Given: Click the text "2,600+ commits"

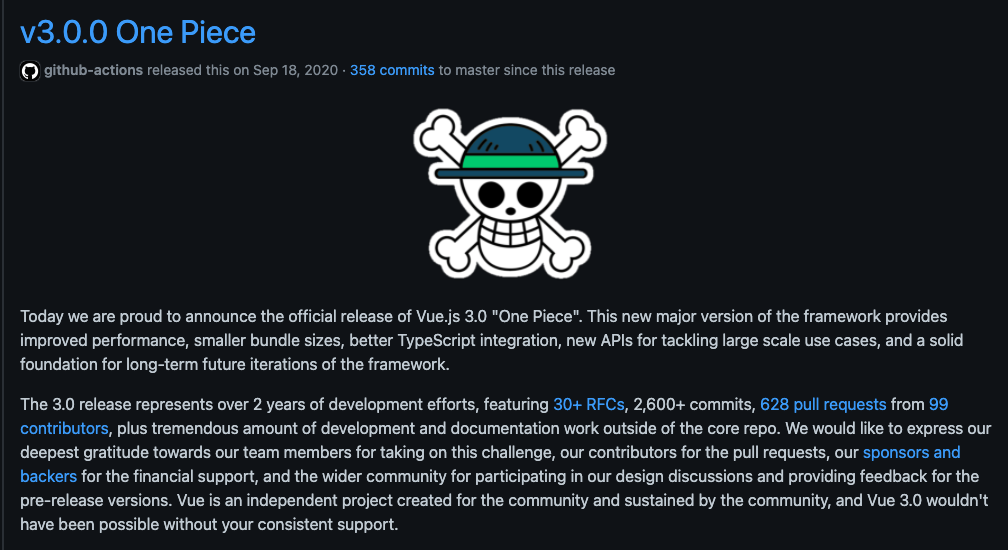Looking at the screenshot, I should [x=693, y=405].
